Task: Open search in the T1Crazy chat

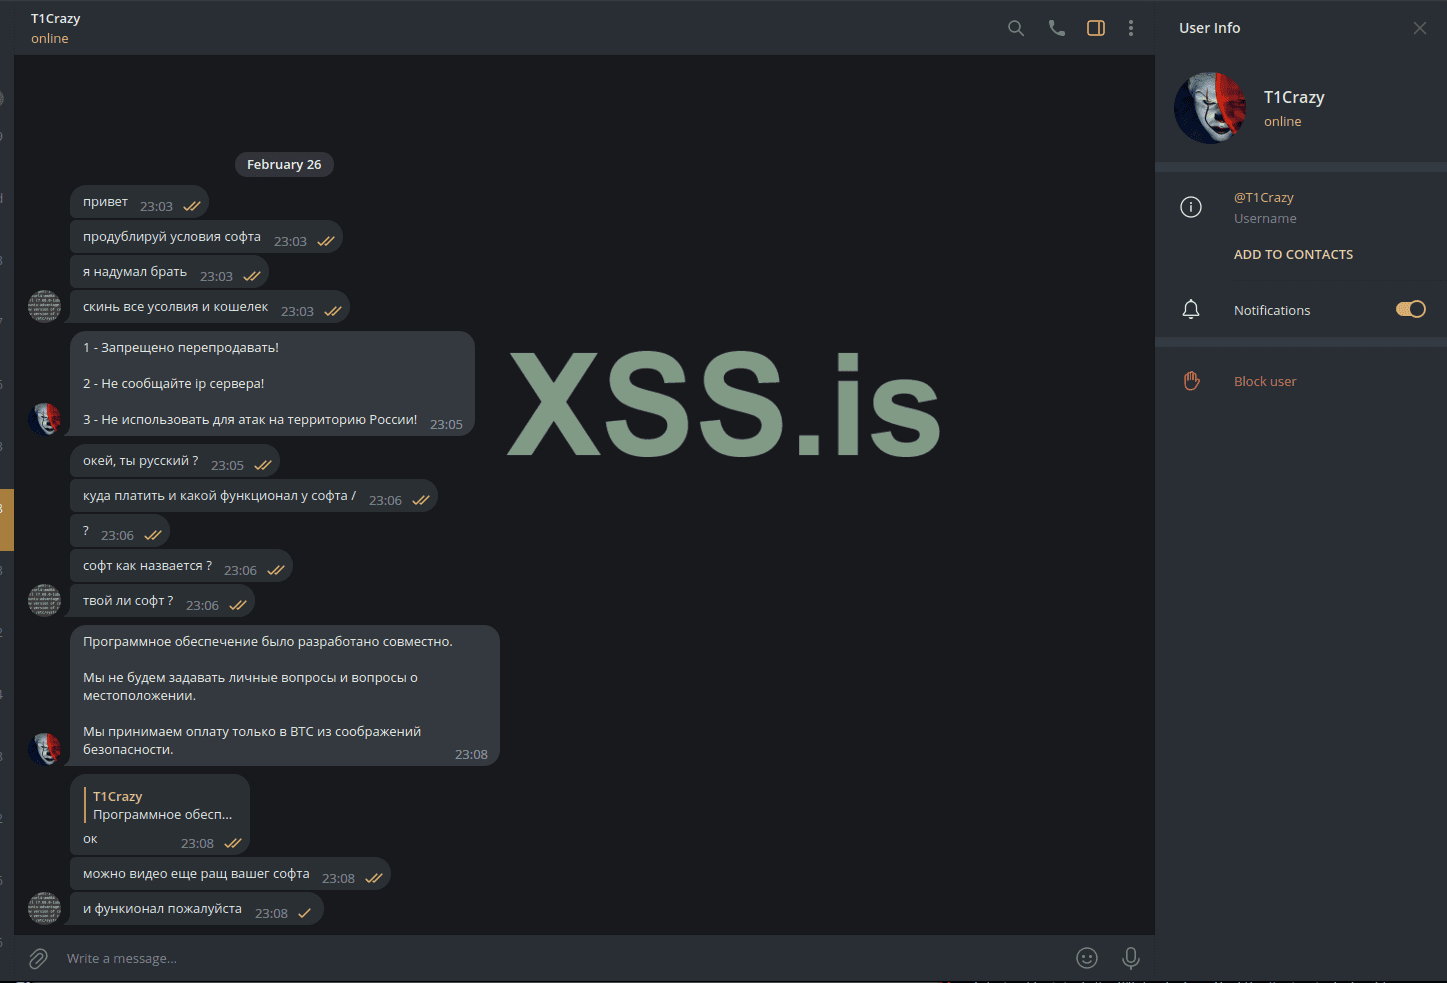Action: click(x=1016, y=28)
